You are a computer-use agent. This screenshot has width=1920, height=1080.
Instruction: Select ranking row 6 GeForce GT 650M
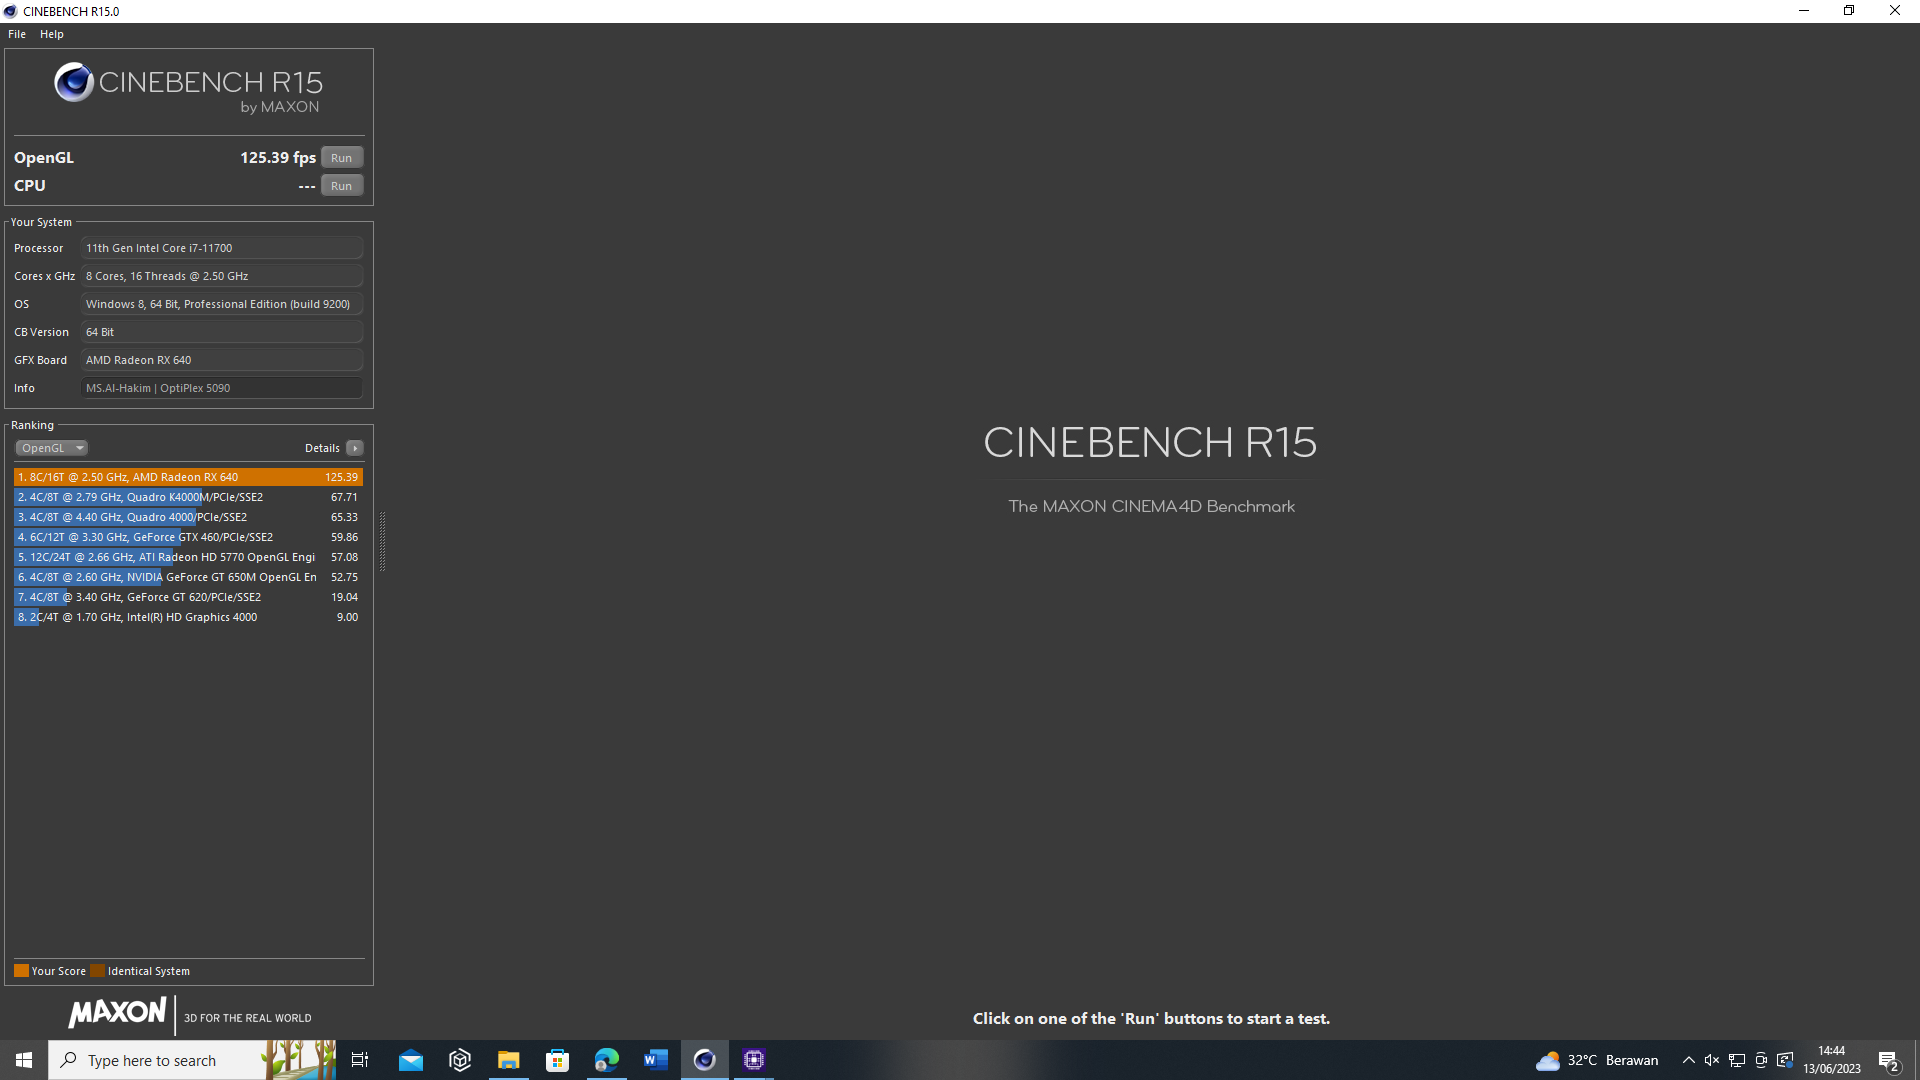tap(188, 577)
